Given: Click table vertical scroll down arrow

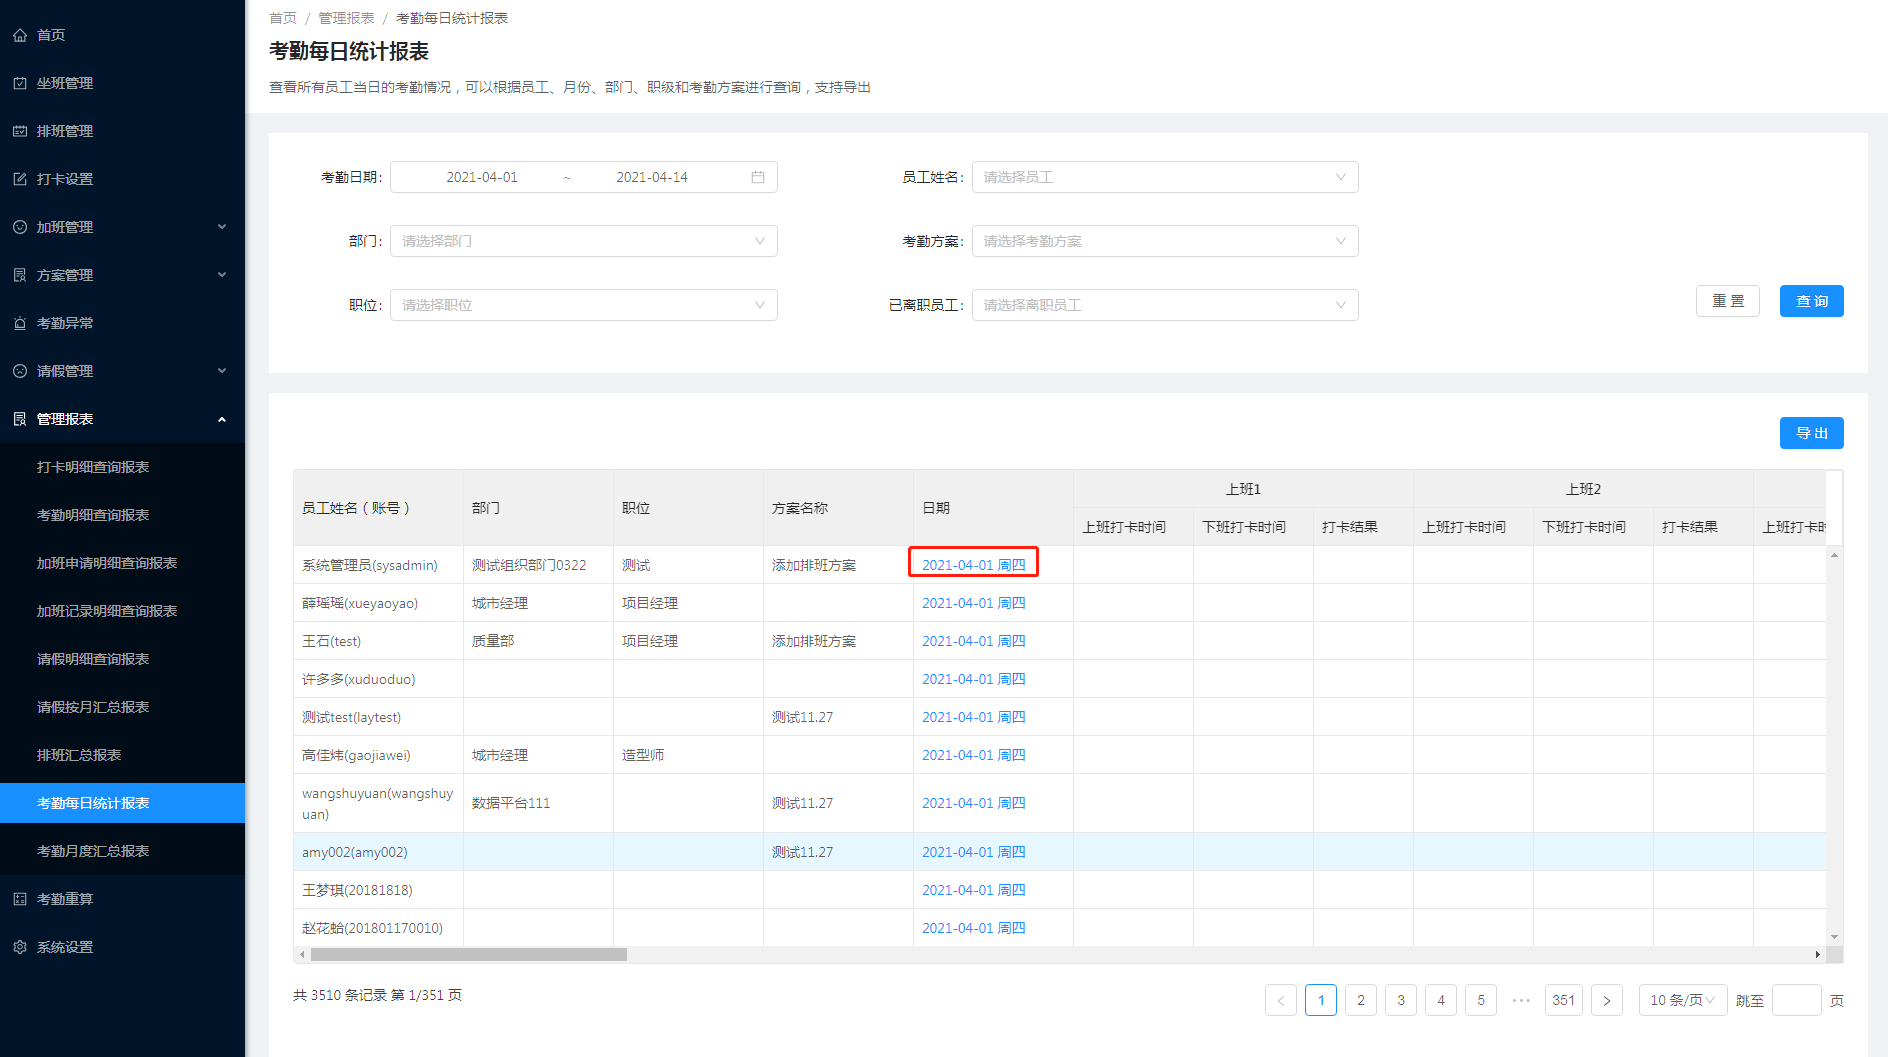Looking at the screenshot, I should coord(1834,937).
